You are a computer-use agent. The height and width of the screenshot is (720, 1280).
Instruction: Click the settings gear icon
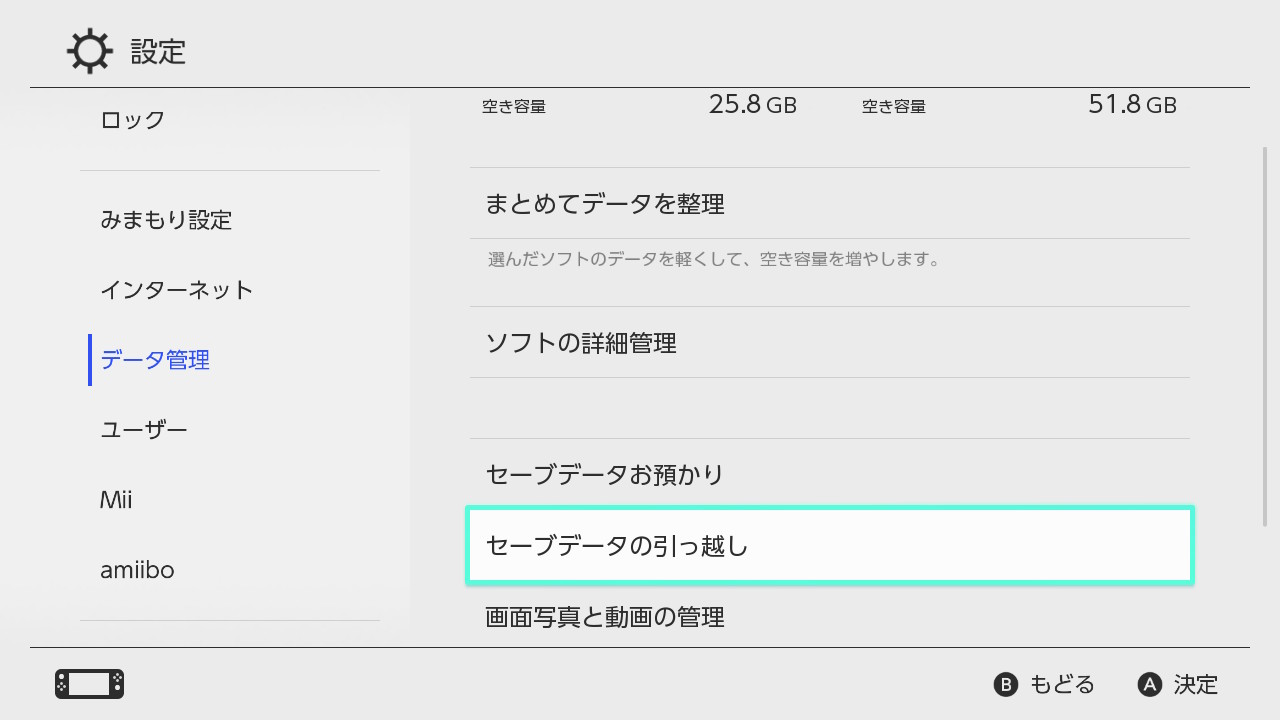click(x=89, y=51)
